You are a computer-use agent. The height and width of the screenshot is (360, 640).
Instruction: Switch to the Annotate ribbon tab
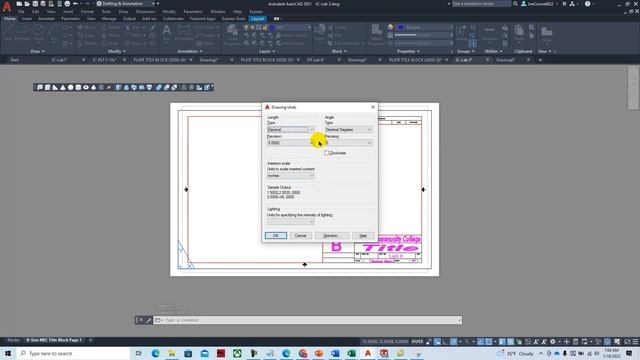click(47, 19)
